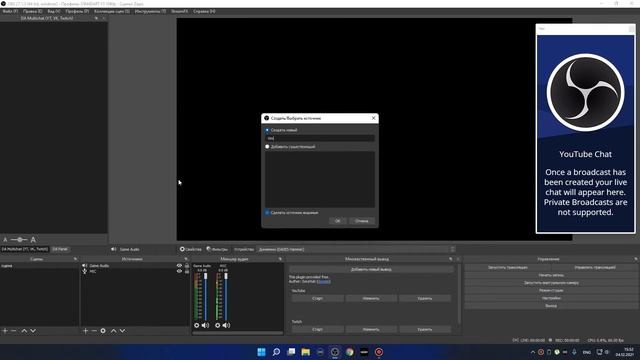Remove the selected source with the minus icon
Screen dimensions: 640x360
pyautogui.click(x=94, y=331)
